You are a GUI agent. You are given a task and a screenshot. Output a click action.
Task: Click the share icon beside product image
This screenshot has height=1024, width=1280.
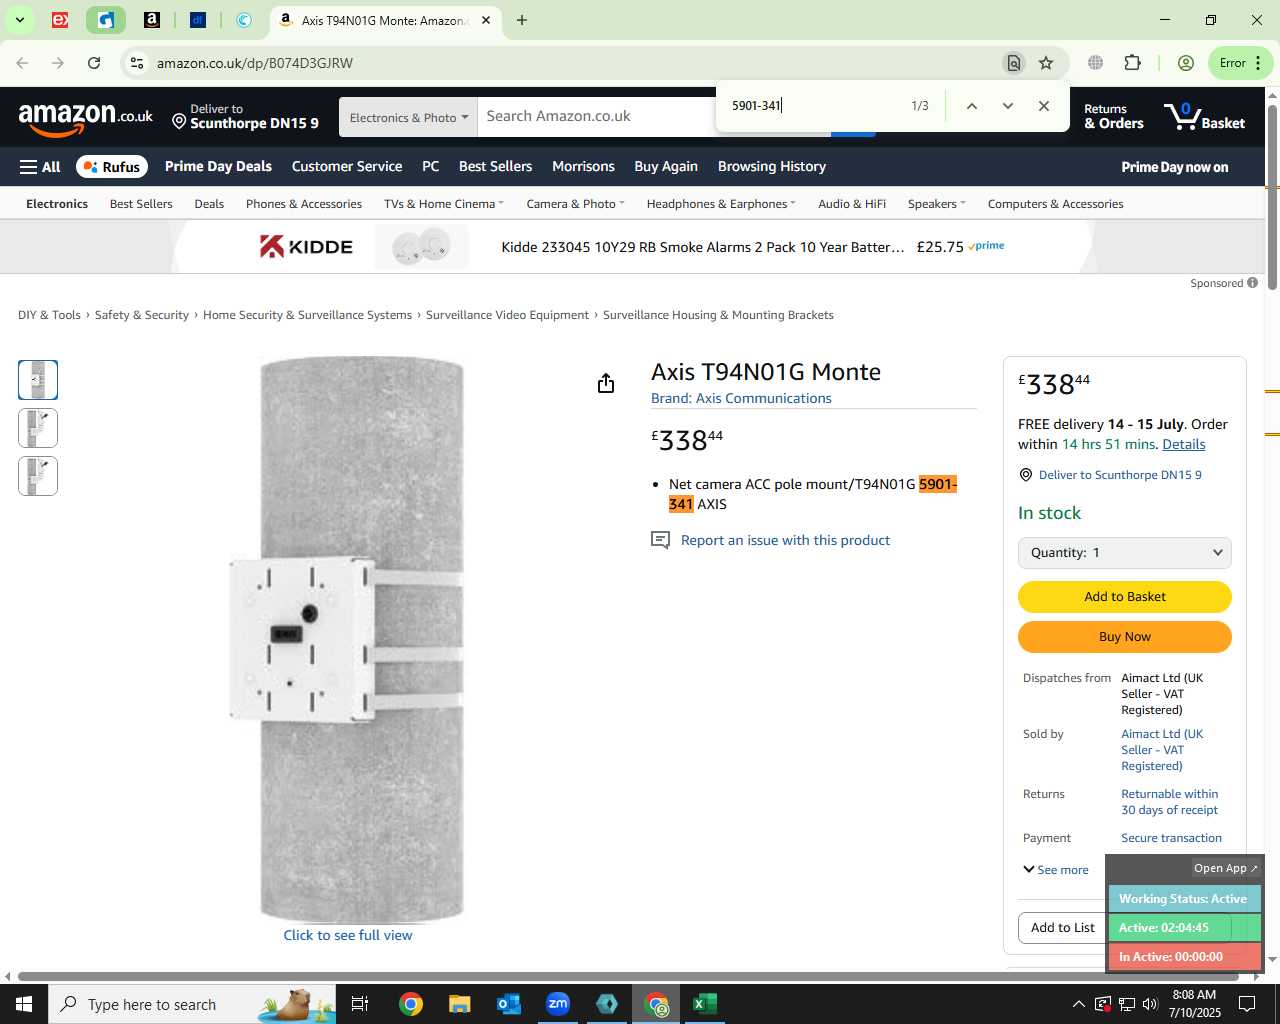pyautogui.click(x=605, y=383)
